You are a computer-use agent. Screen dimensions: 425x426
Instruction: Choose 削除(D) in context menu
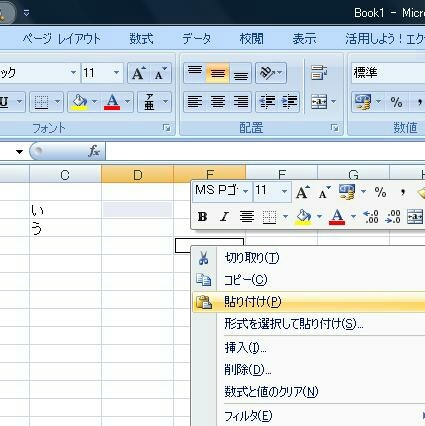point(309,370)
